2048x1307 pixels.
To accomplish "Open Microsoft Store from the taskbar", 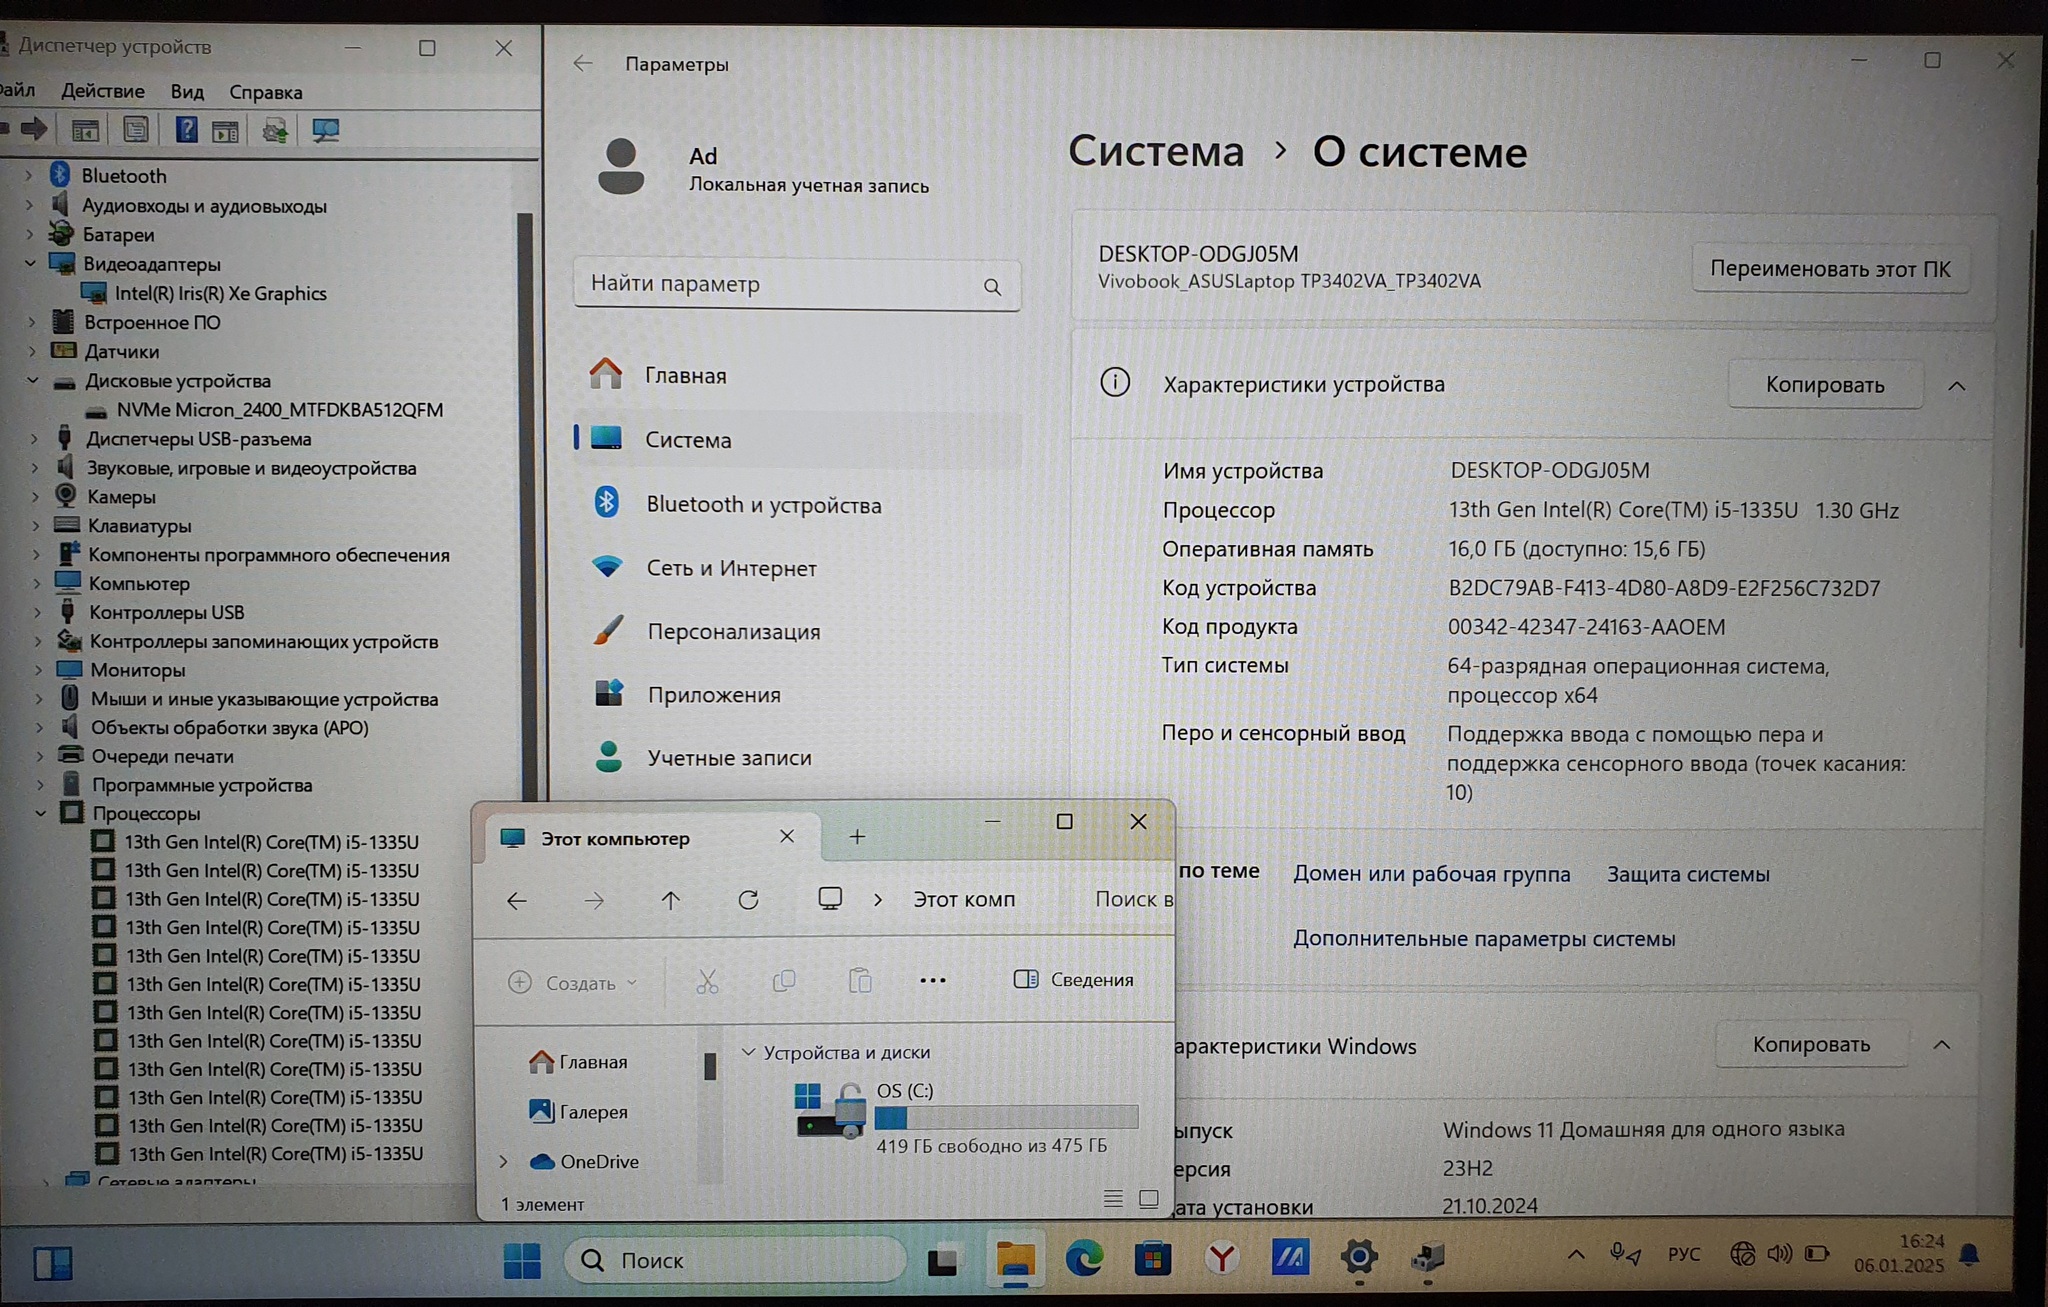I will pyautogui.click(x=1152, y=1258).
